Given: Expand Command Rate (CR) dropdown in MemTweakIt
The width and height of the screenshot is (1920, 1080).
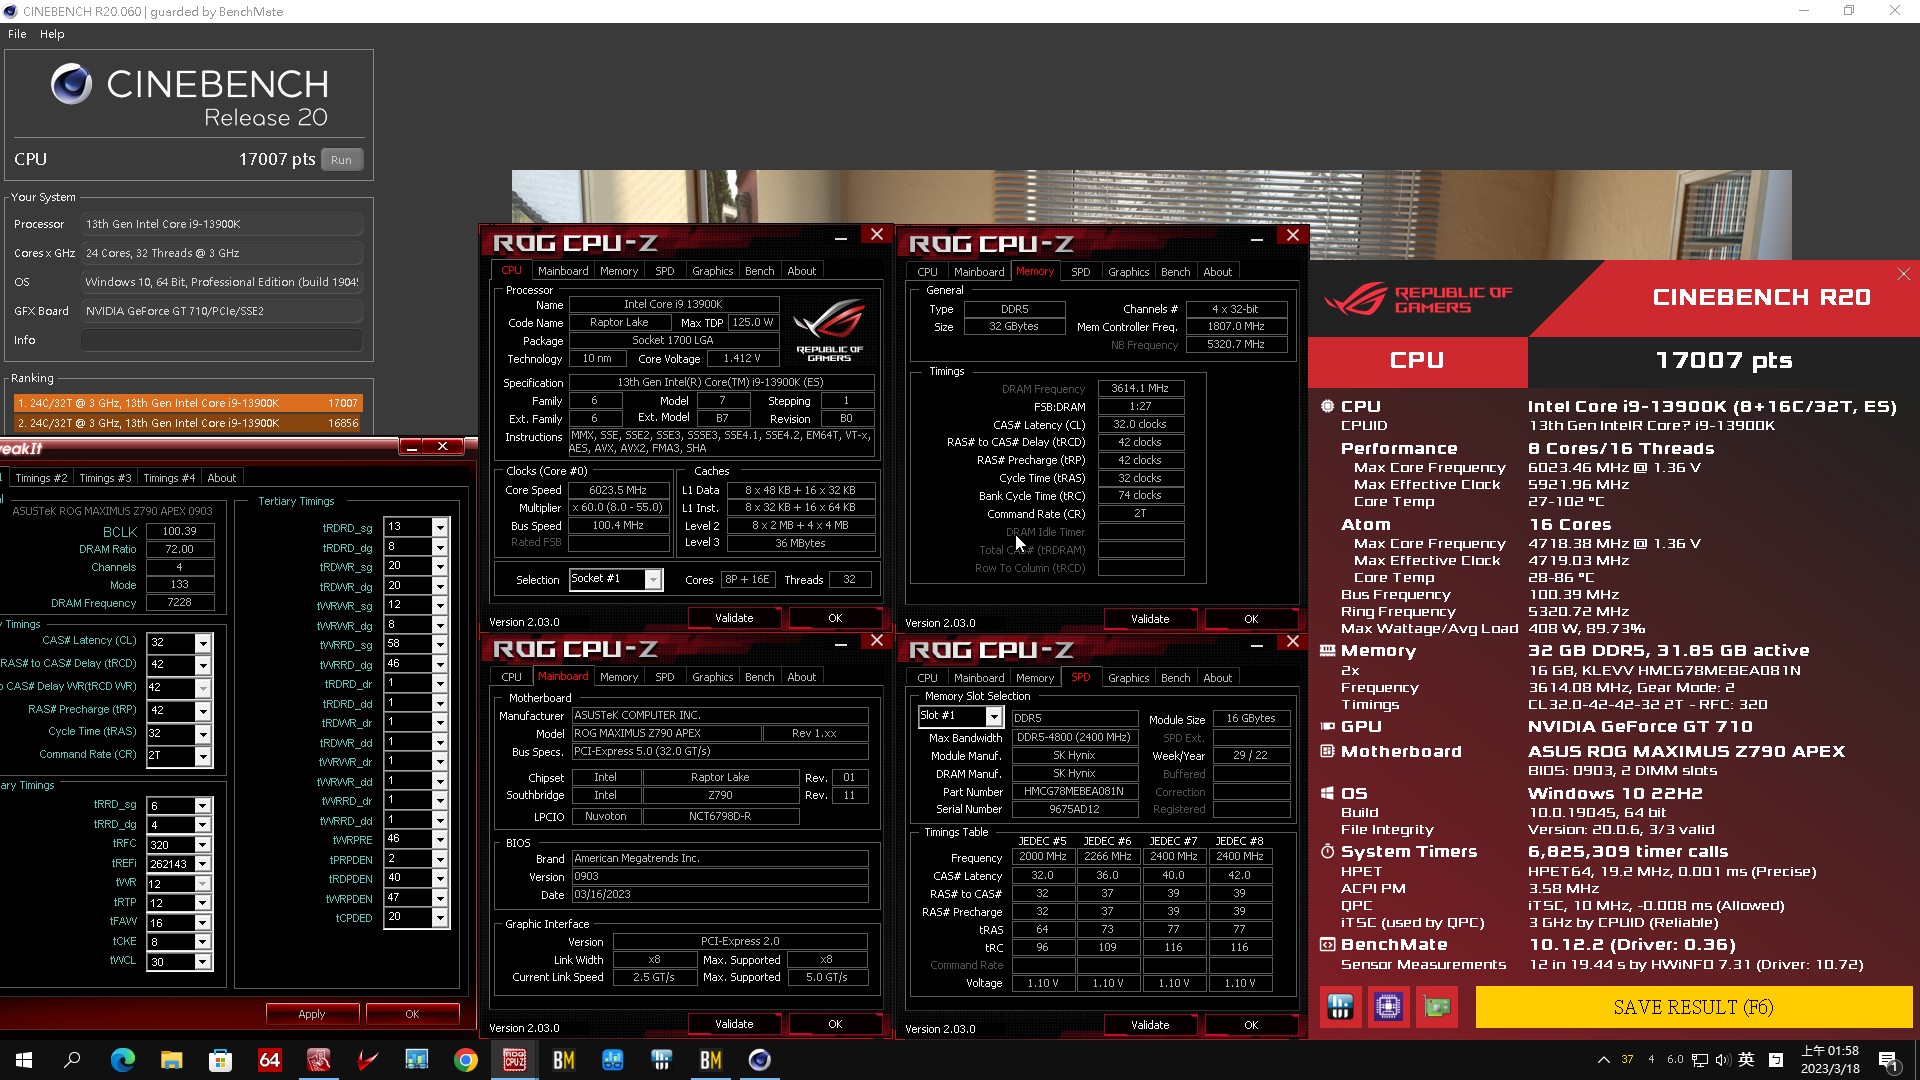Looking at the screenshot, I should click(x=203, y=756).
